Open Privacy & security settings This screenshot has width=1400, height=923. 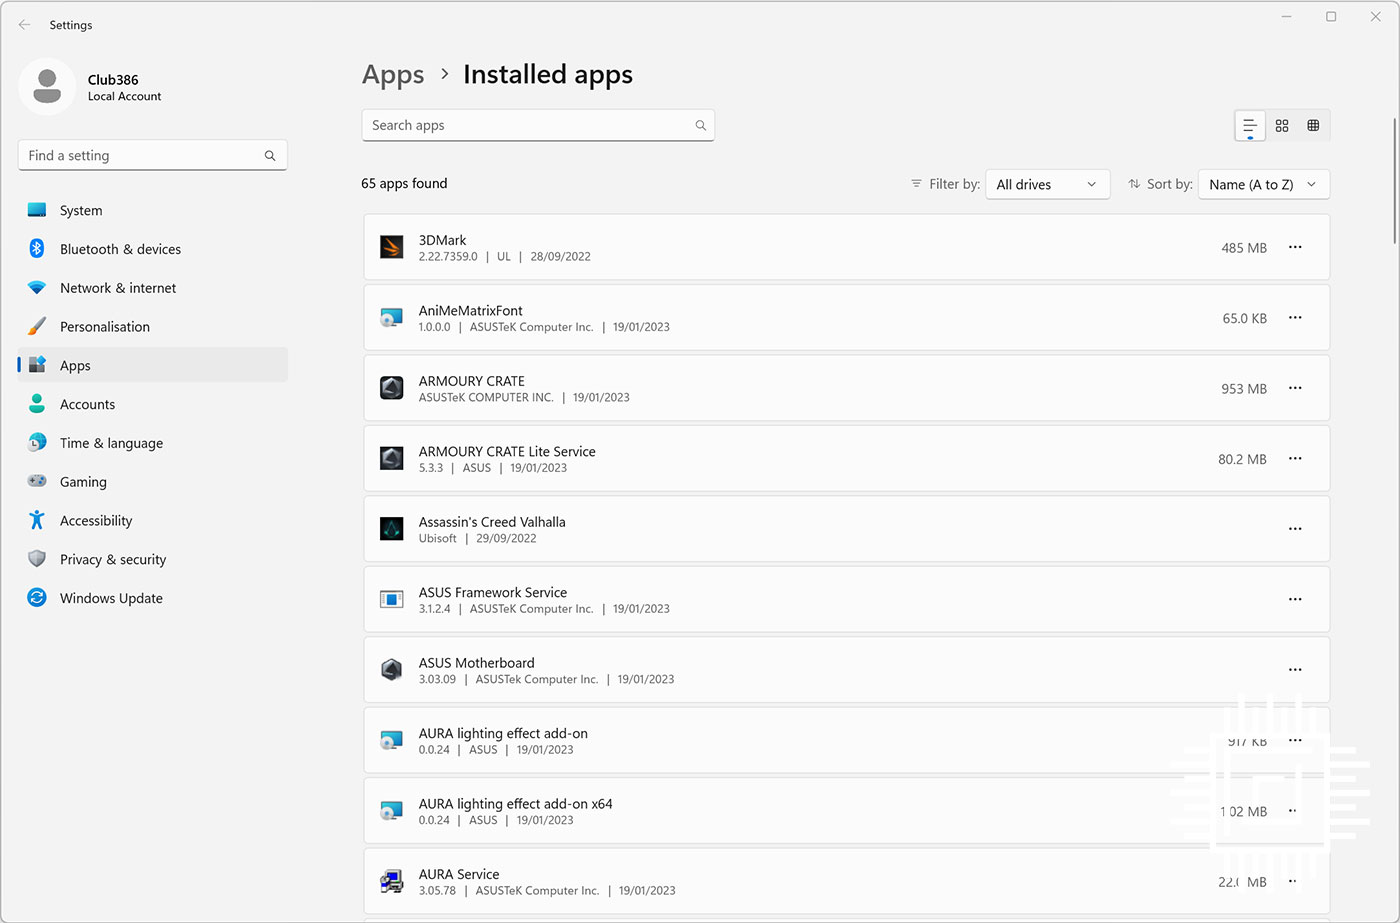152,559
